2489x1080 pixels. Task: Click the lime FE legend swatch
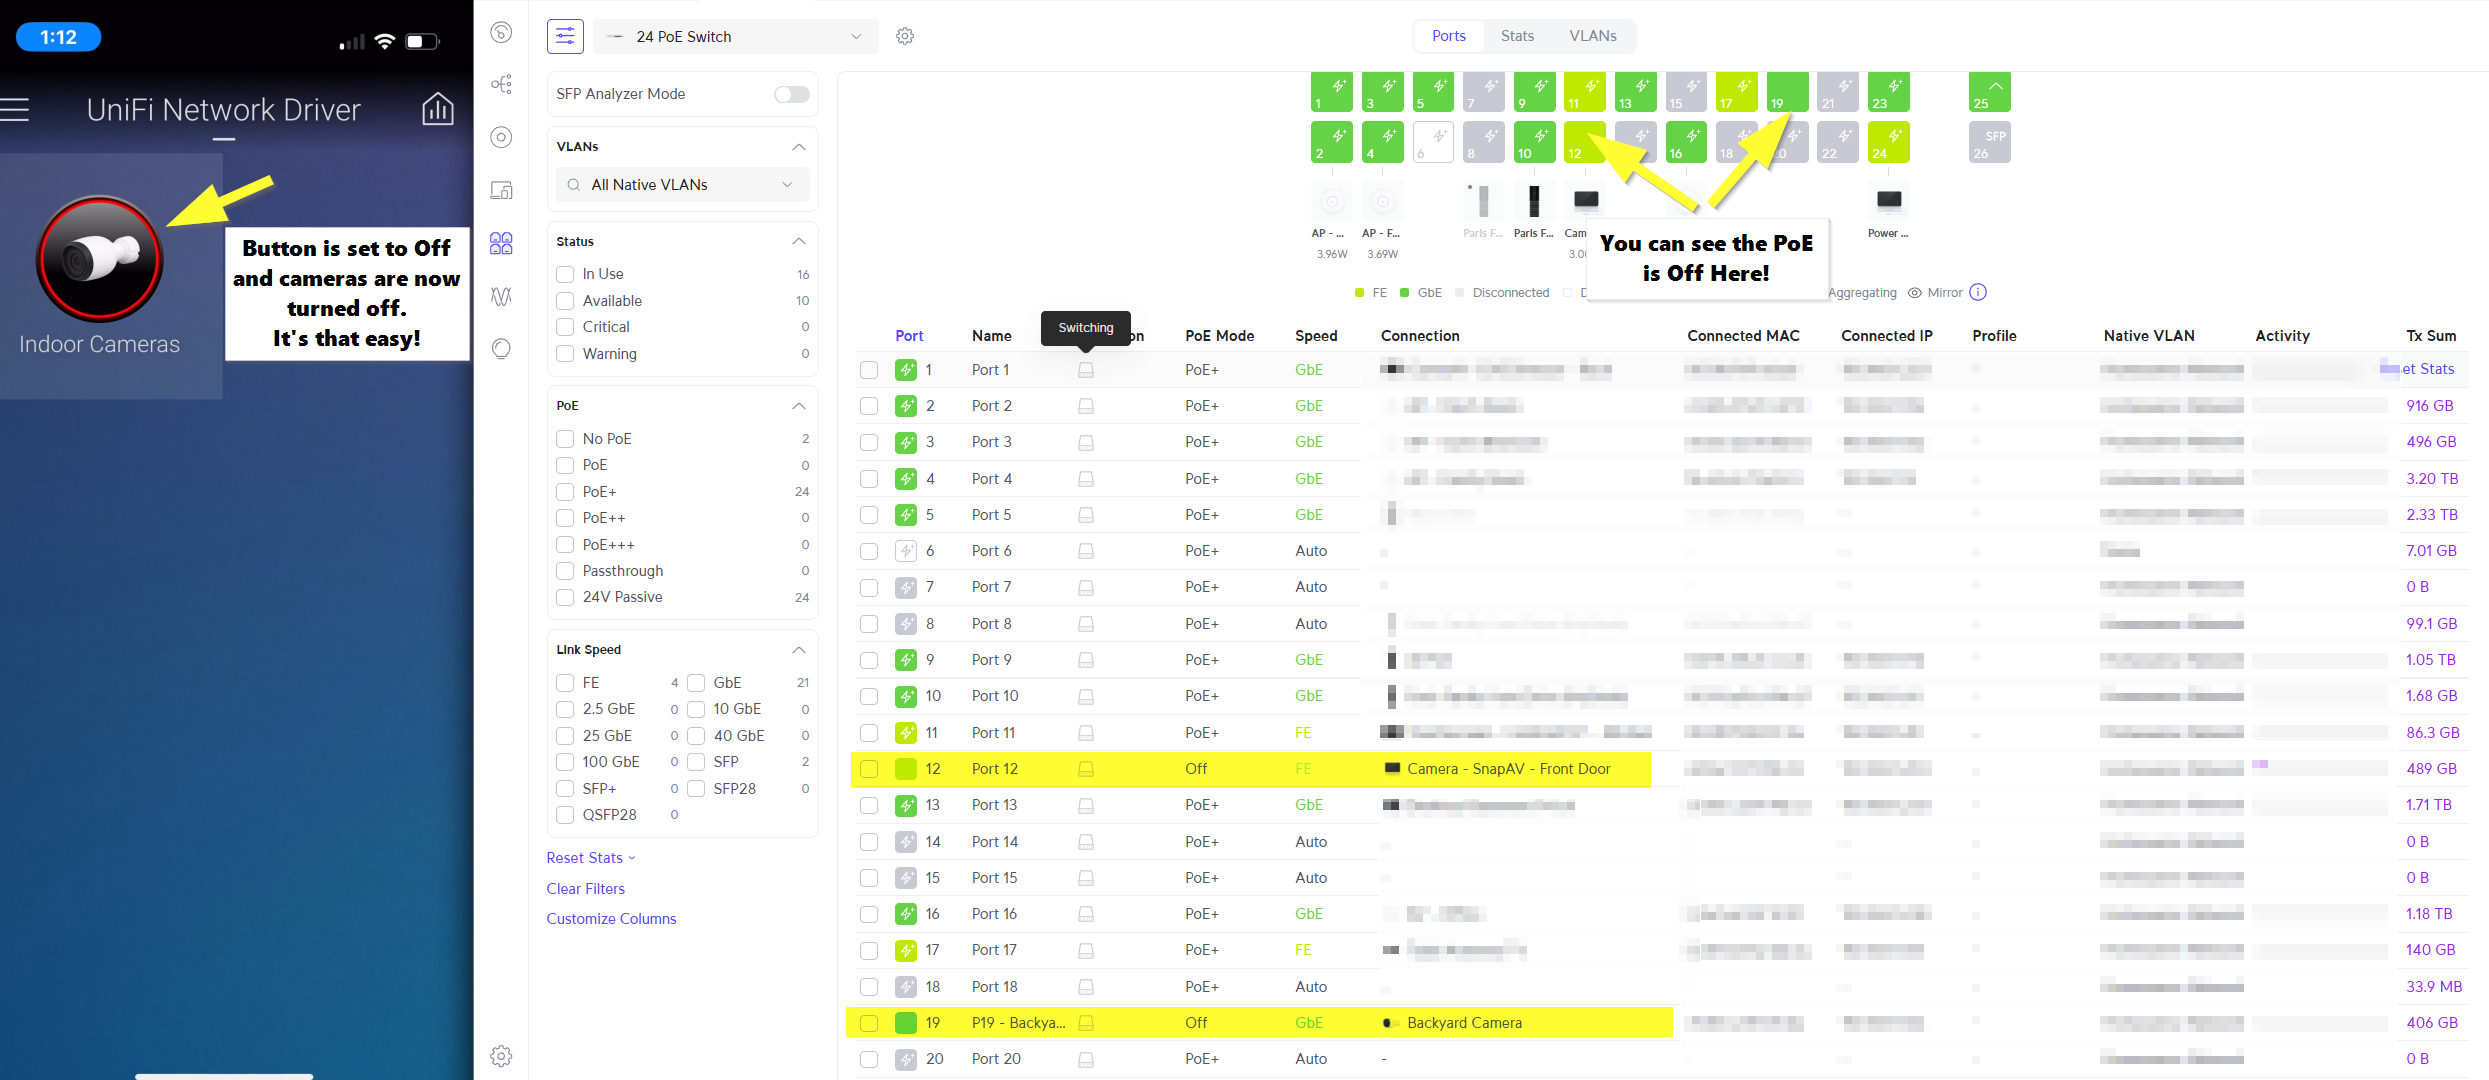point(1359,293)
